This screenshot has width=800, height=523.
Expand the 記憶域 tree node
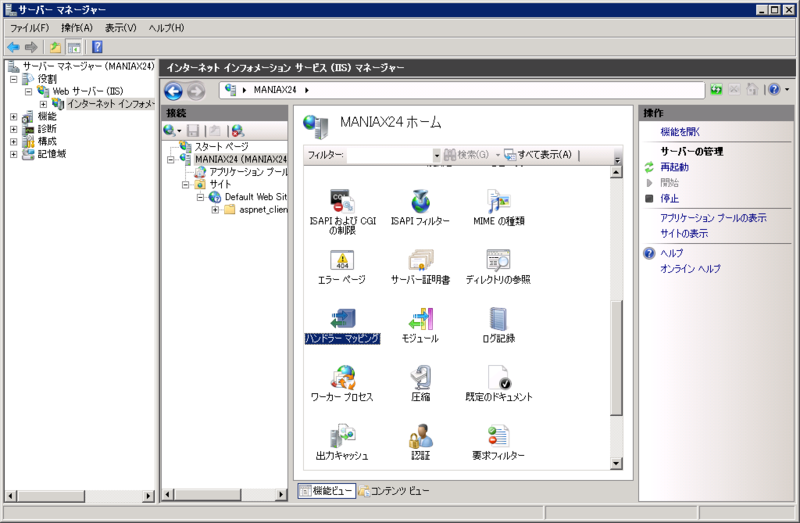point(14,154)
